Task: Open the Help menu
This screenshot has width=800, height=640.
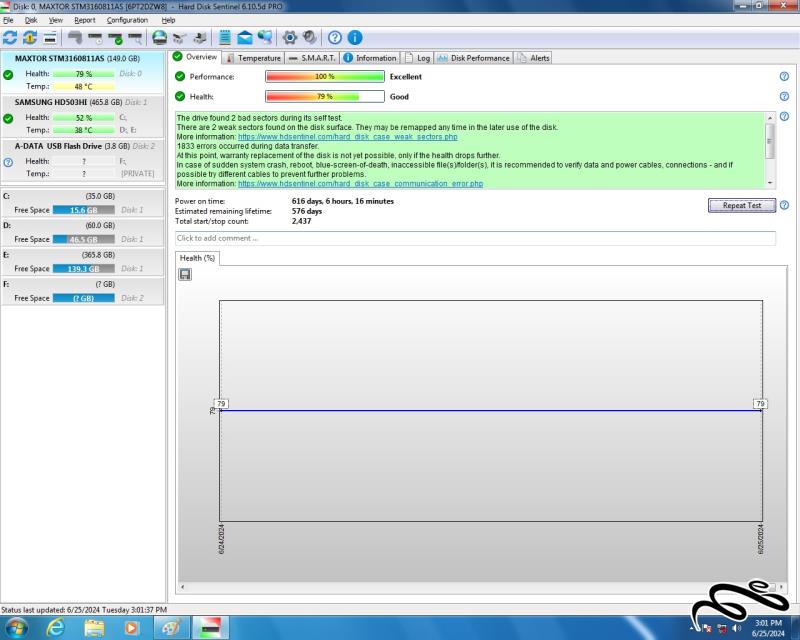Action: point(168,20)
